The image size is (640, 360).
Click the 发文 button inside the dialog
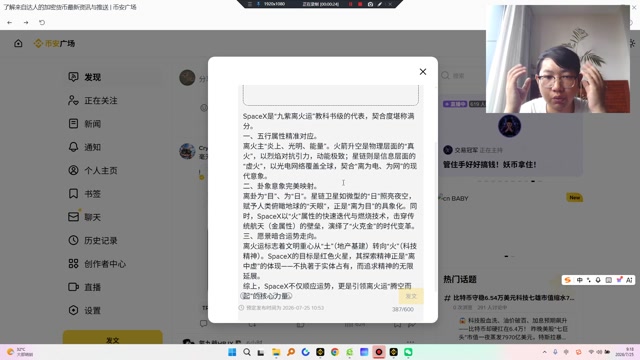pyautogui.click(x=411, y=296)
